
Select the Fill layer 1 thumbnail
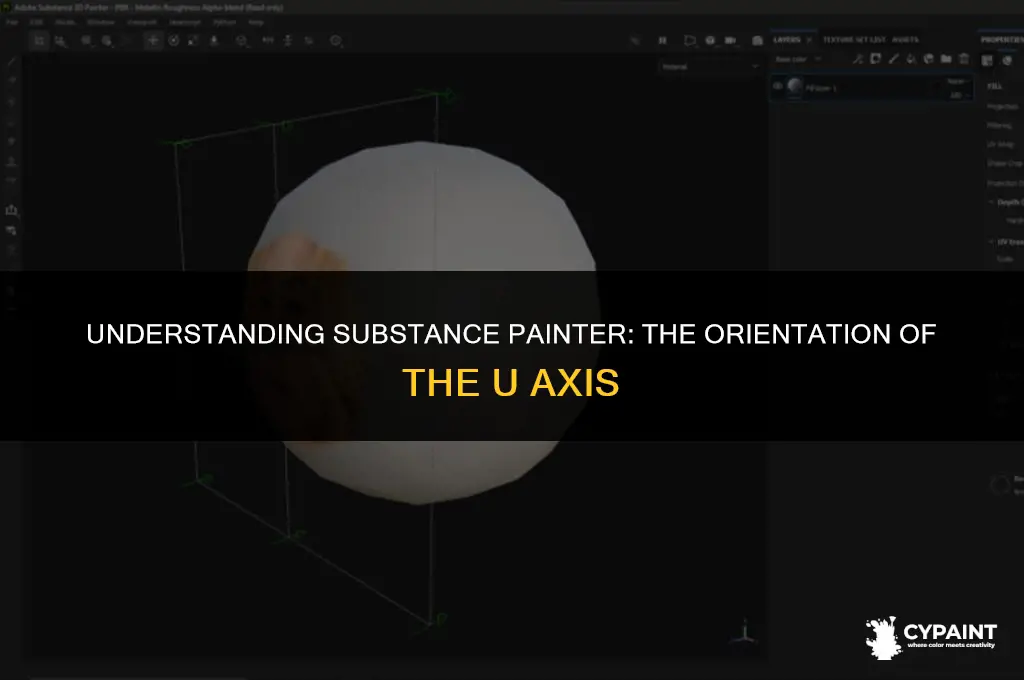[x=795, y=86]
